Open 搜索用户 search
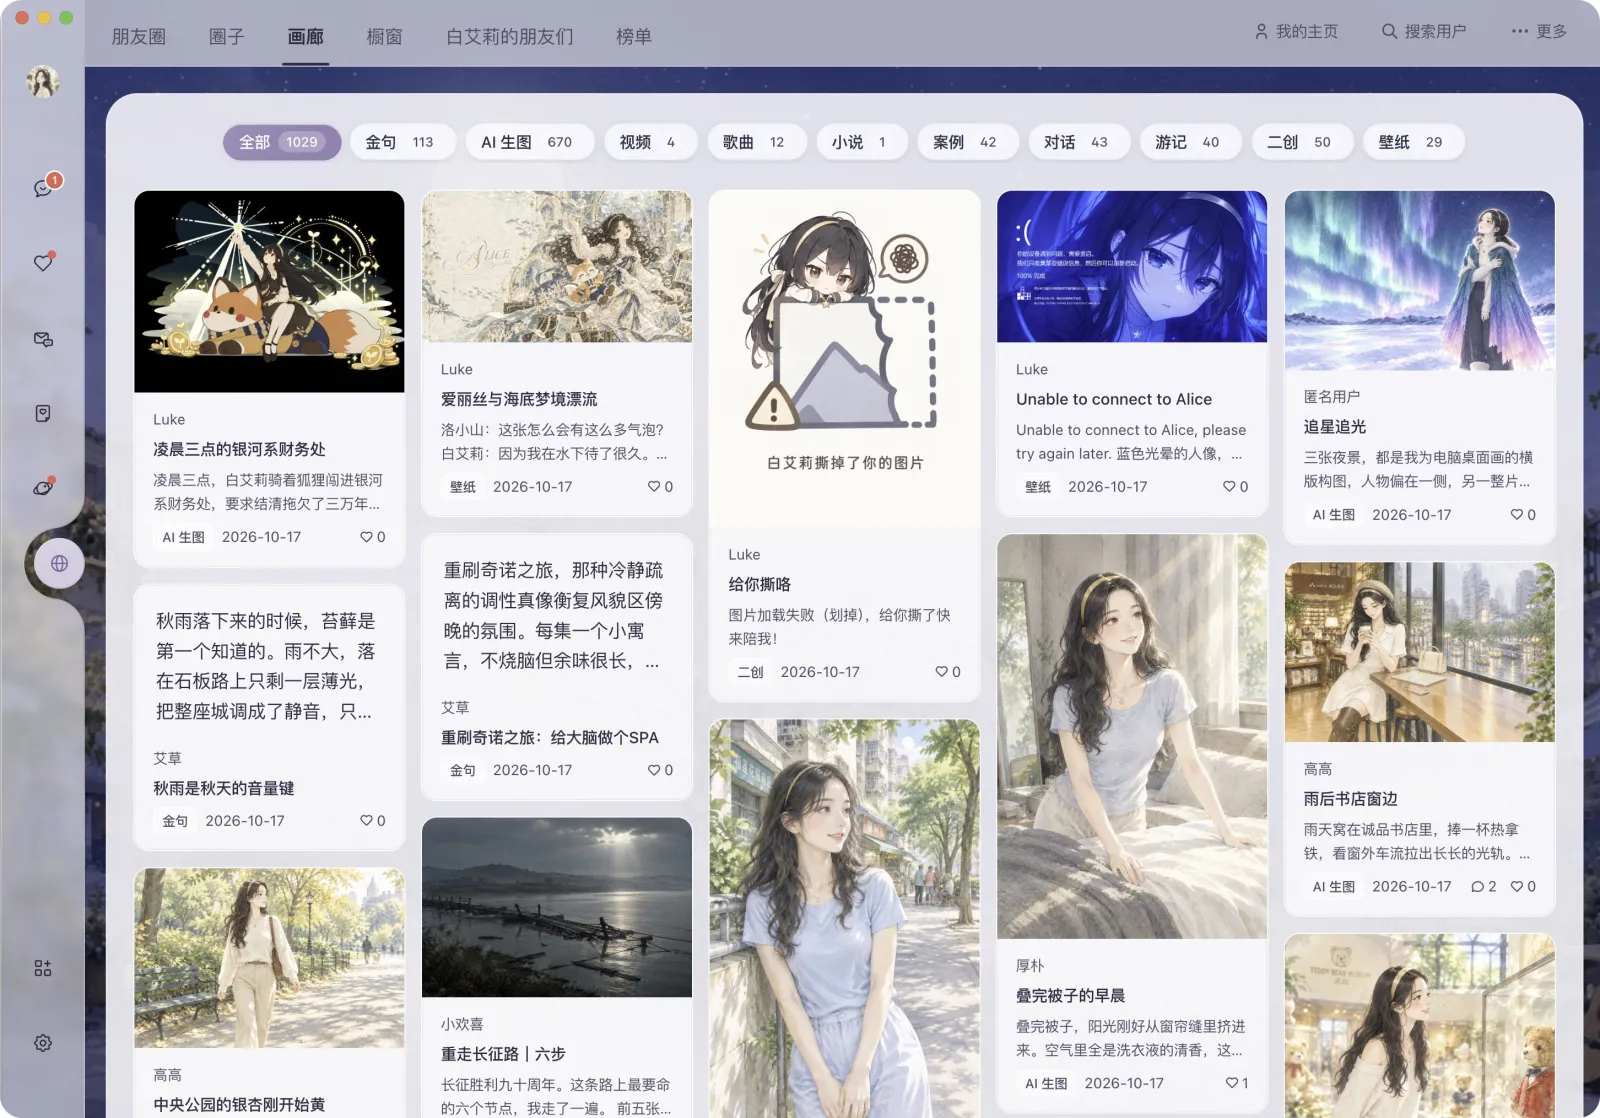This screenshot has height=1118, width=1600. [x=1424, y=32]
